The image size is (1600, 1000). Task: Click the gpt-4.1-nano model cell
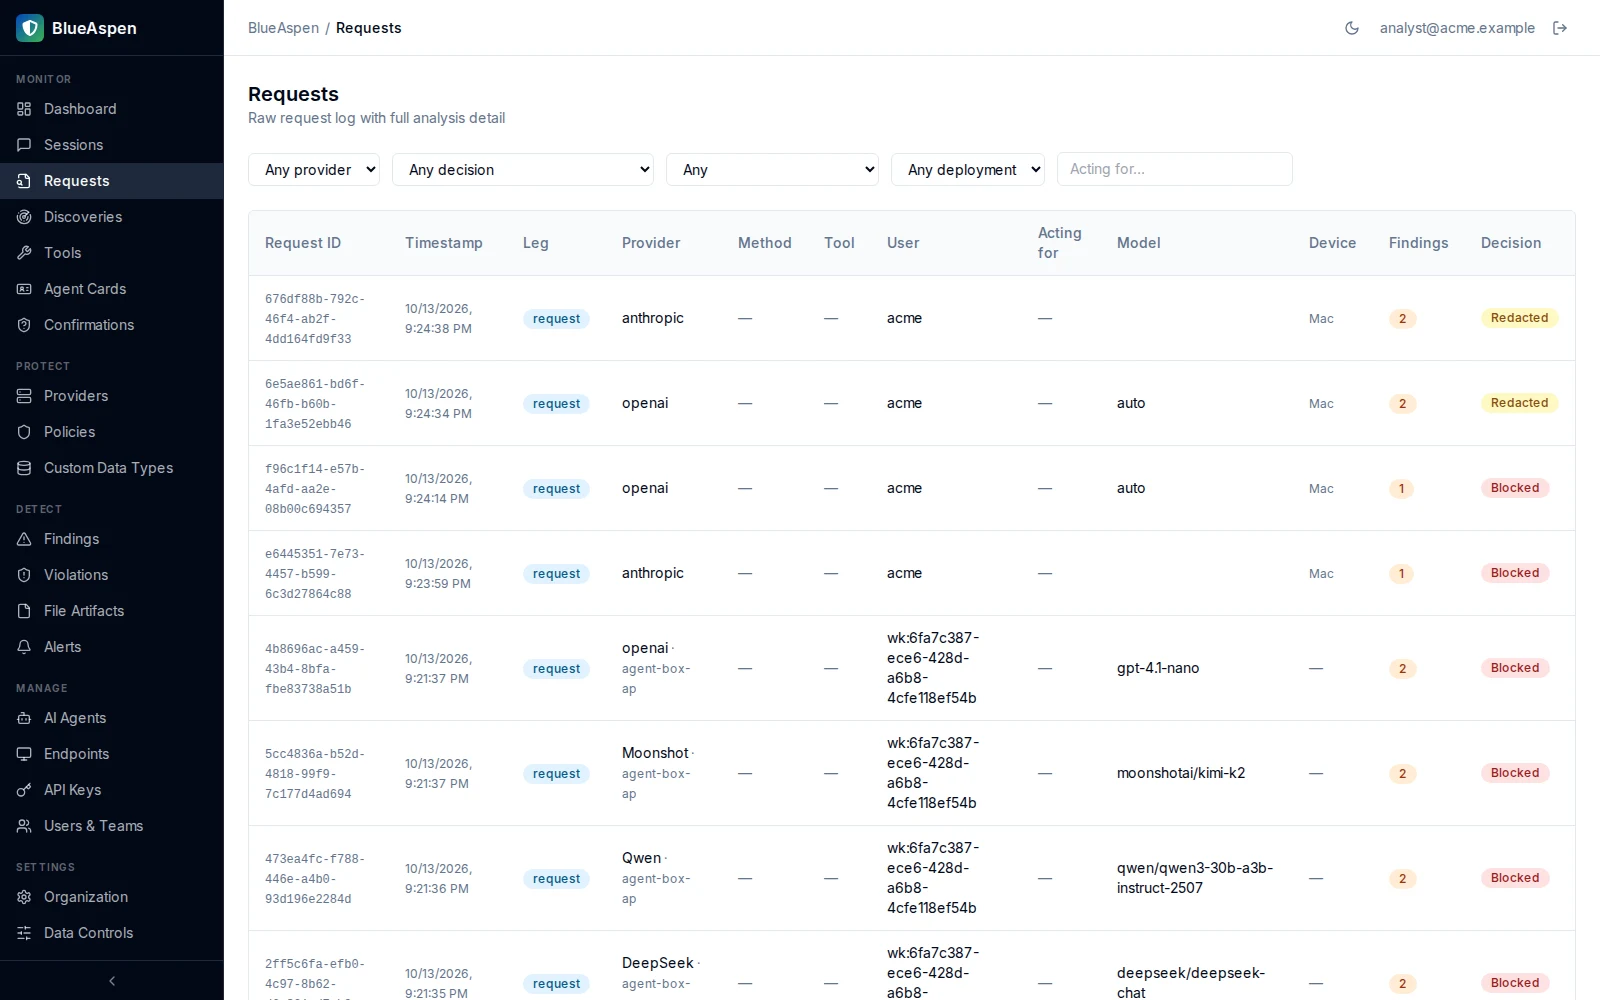[x=1158, y=668]
